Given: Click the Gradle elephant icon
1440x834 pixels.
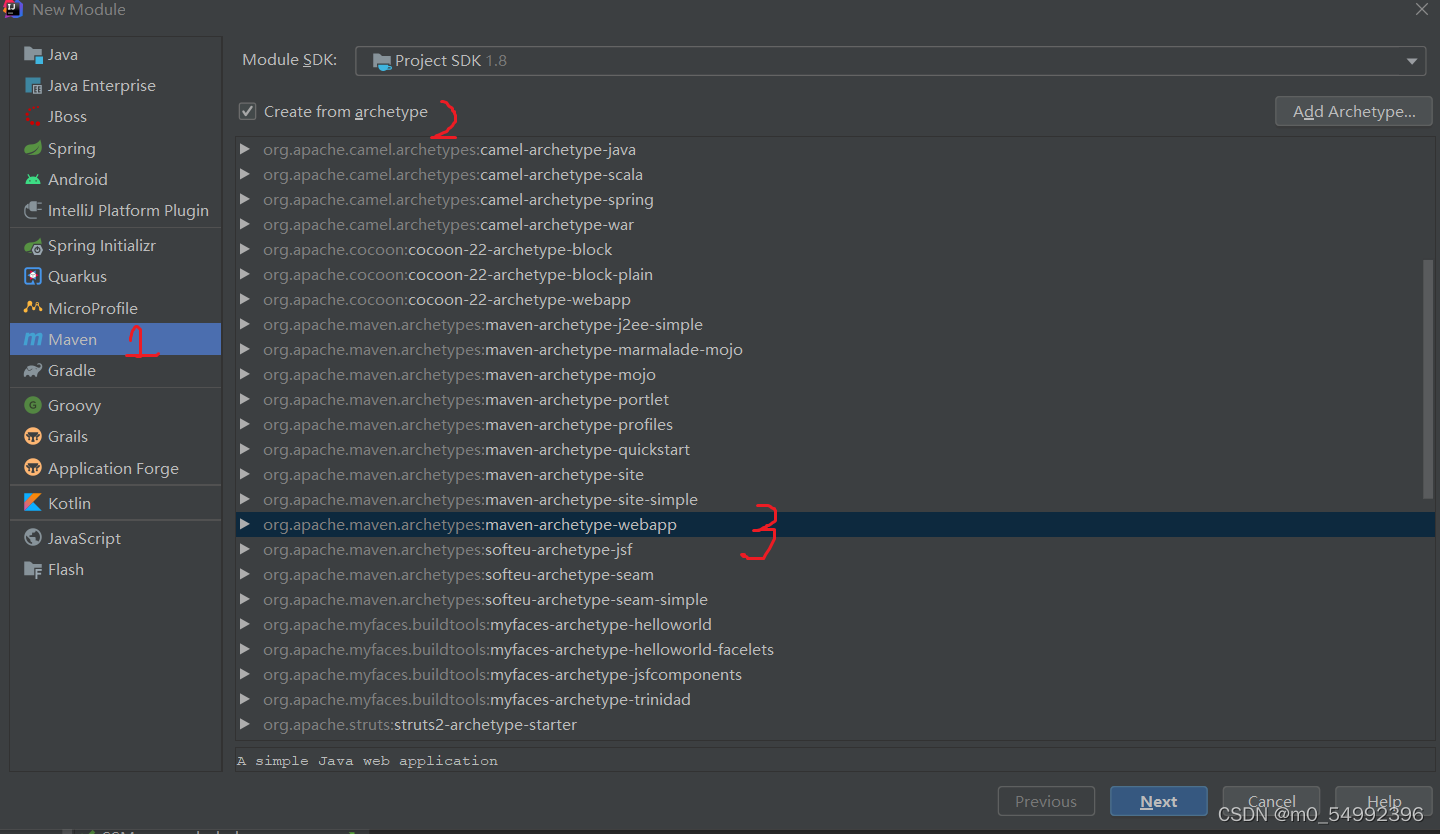Looking at the screenshot, I should coord(33,371).
